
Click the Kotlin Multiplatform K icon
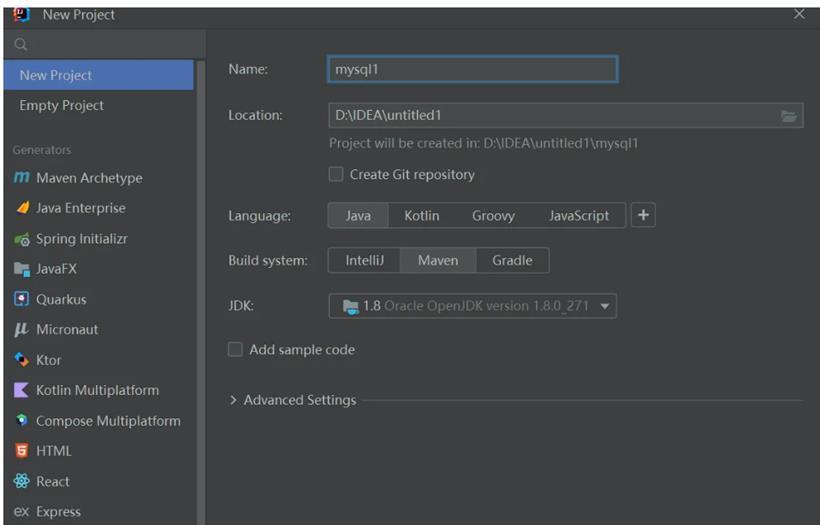21,390
